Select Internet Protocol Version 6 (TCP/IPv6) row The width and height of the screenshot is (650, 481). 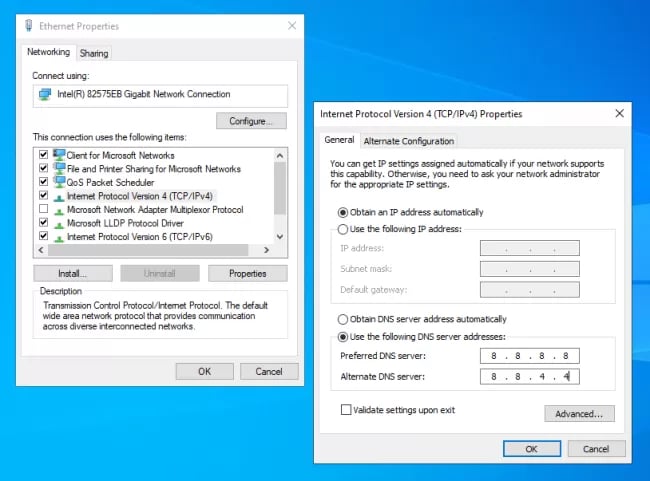[x=140, y=237]
